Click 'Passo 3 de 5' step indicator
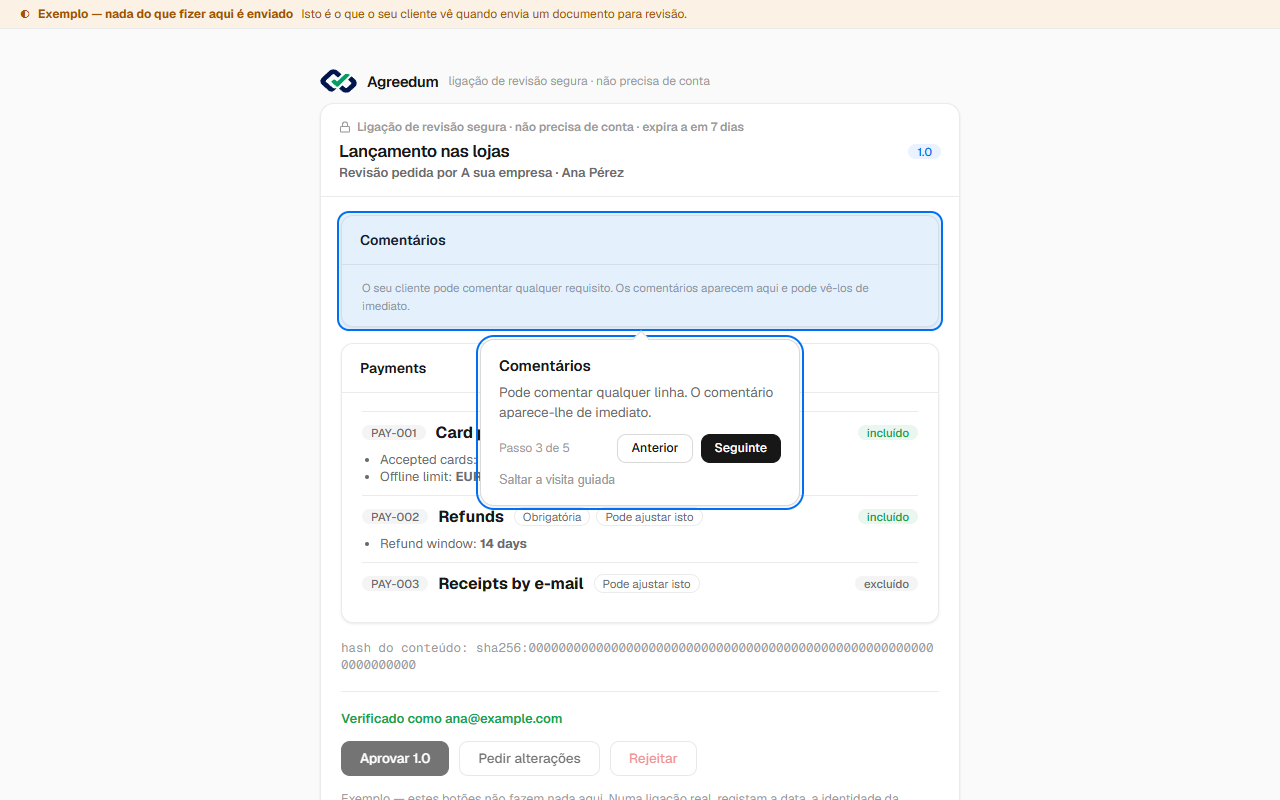This screenshot has height=800, width=1280. click(x=534, y=448)
